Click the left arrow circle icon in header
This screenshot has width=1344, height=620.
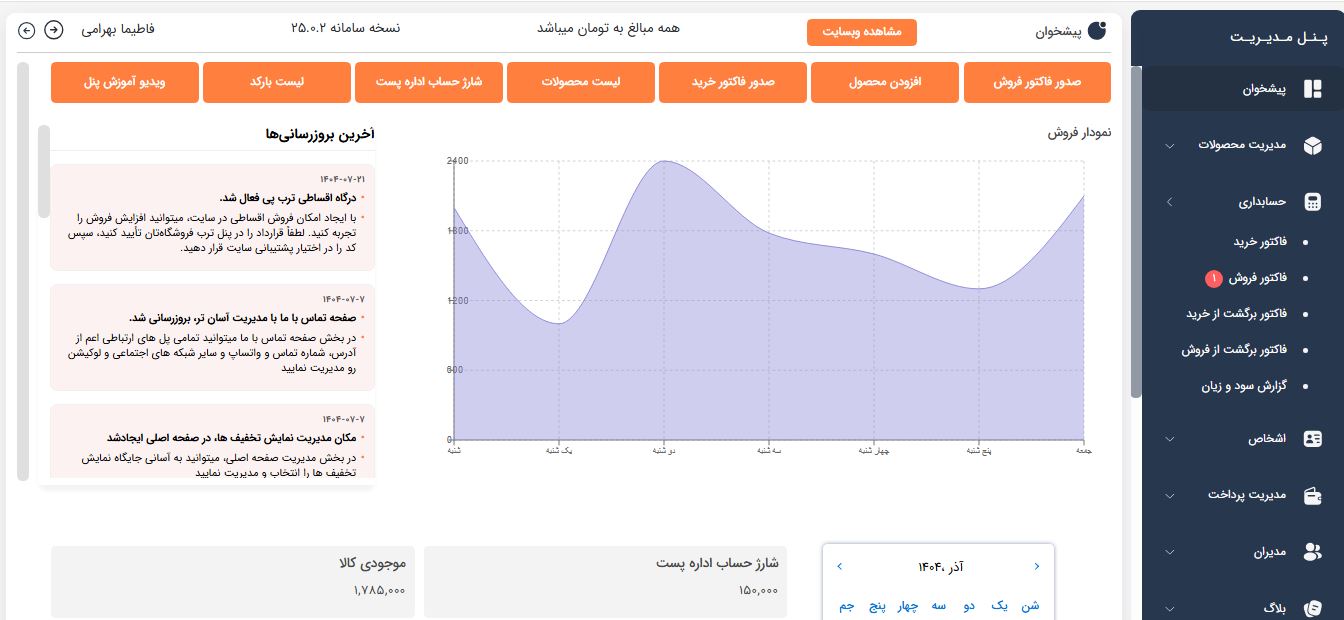[27, 30]
